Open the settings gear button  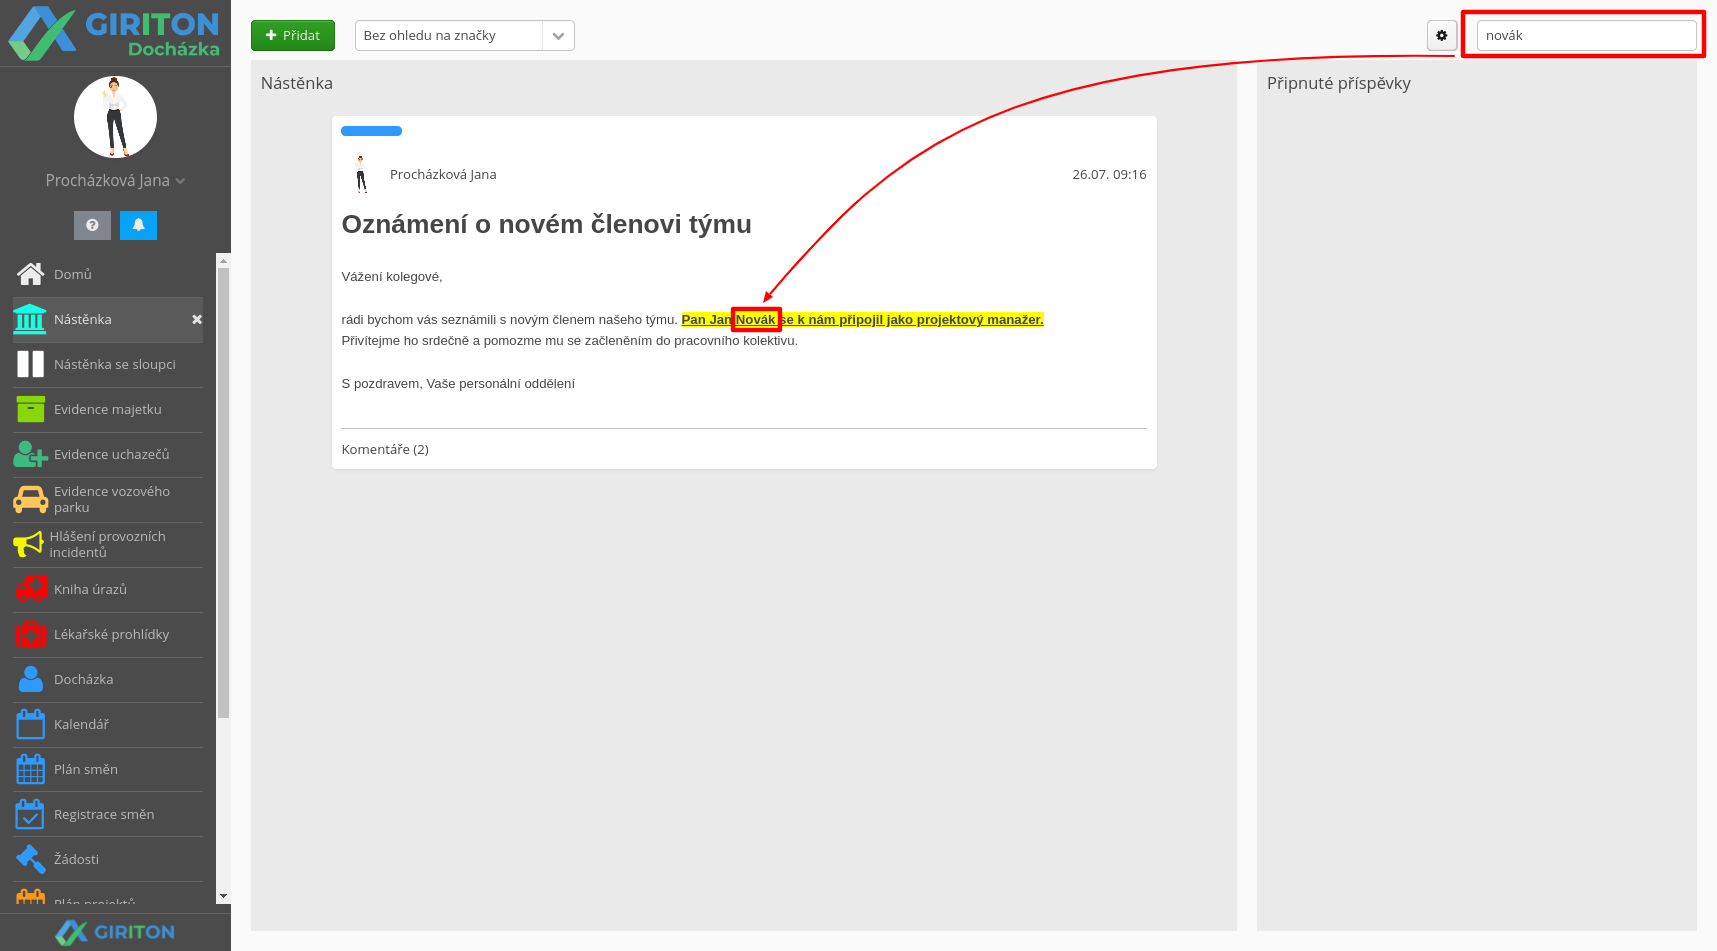click(1442, 35)
